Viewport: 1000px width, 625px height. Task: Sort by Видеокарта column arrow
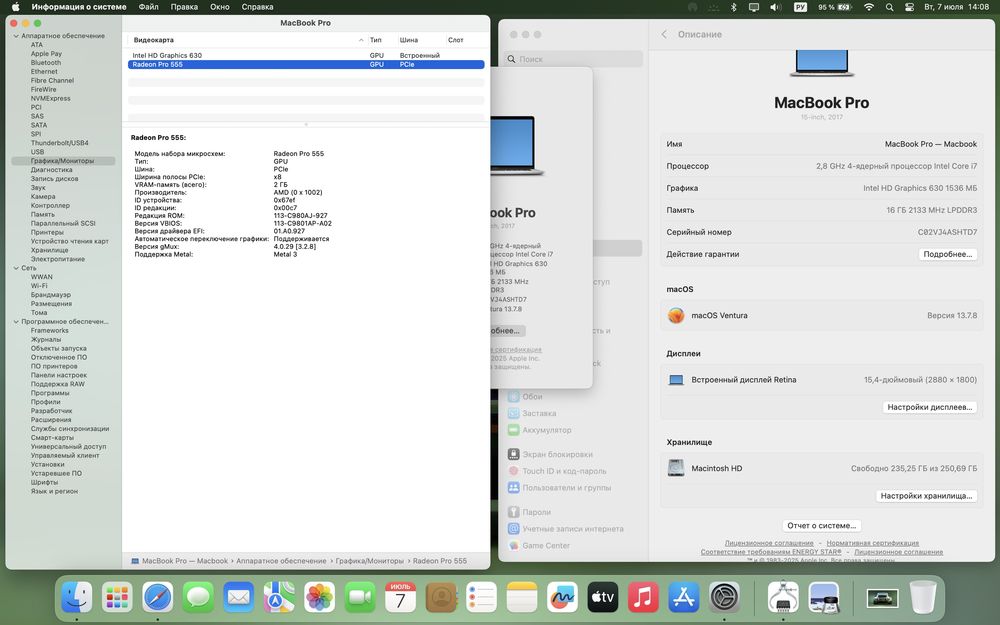tap(361, 40)
